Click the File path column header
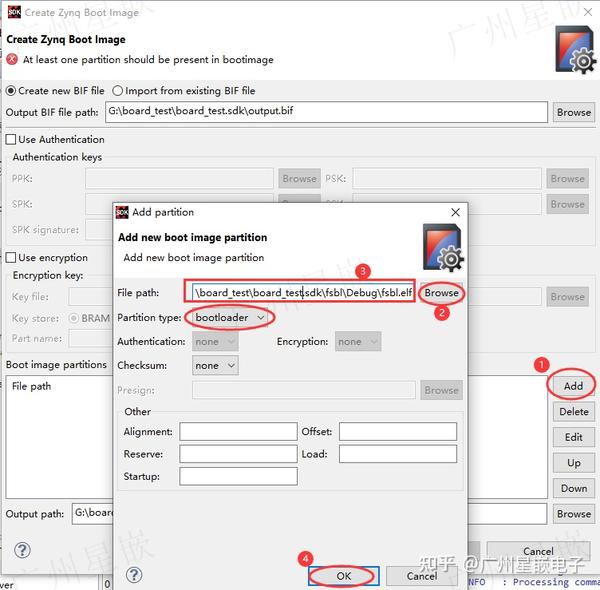The height and width of the screenshot is (590, 600). [x=31, y=386]
